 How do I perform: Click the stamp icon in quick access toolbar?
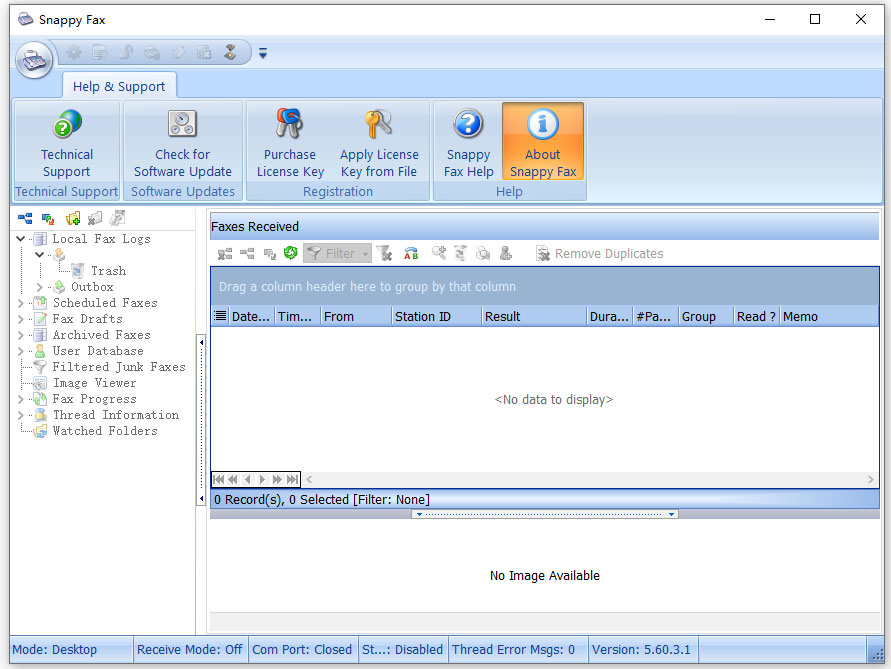click(x=230, y=53)
